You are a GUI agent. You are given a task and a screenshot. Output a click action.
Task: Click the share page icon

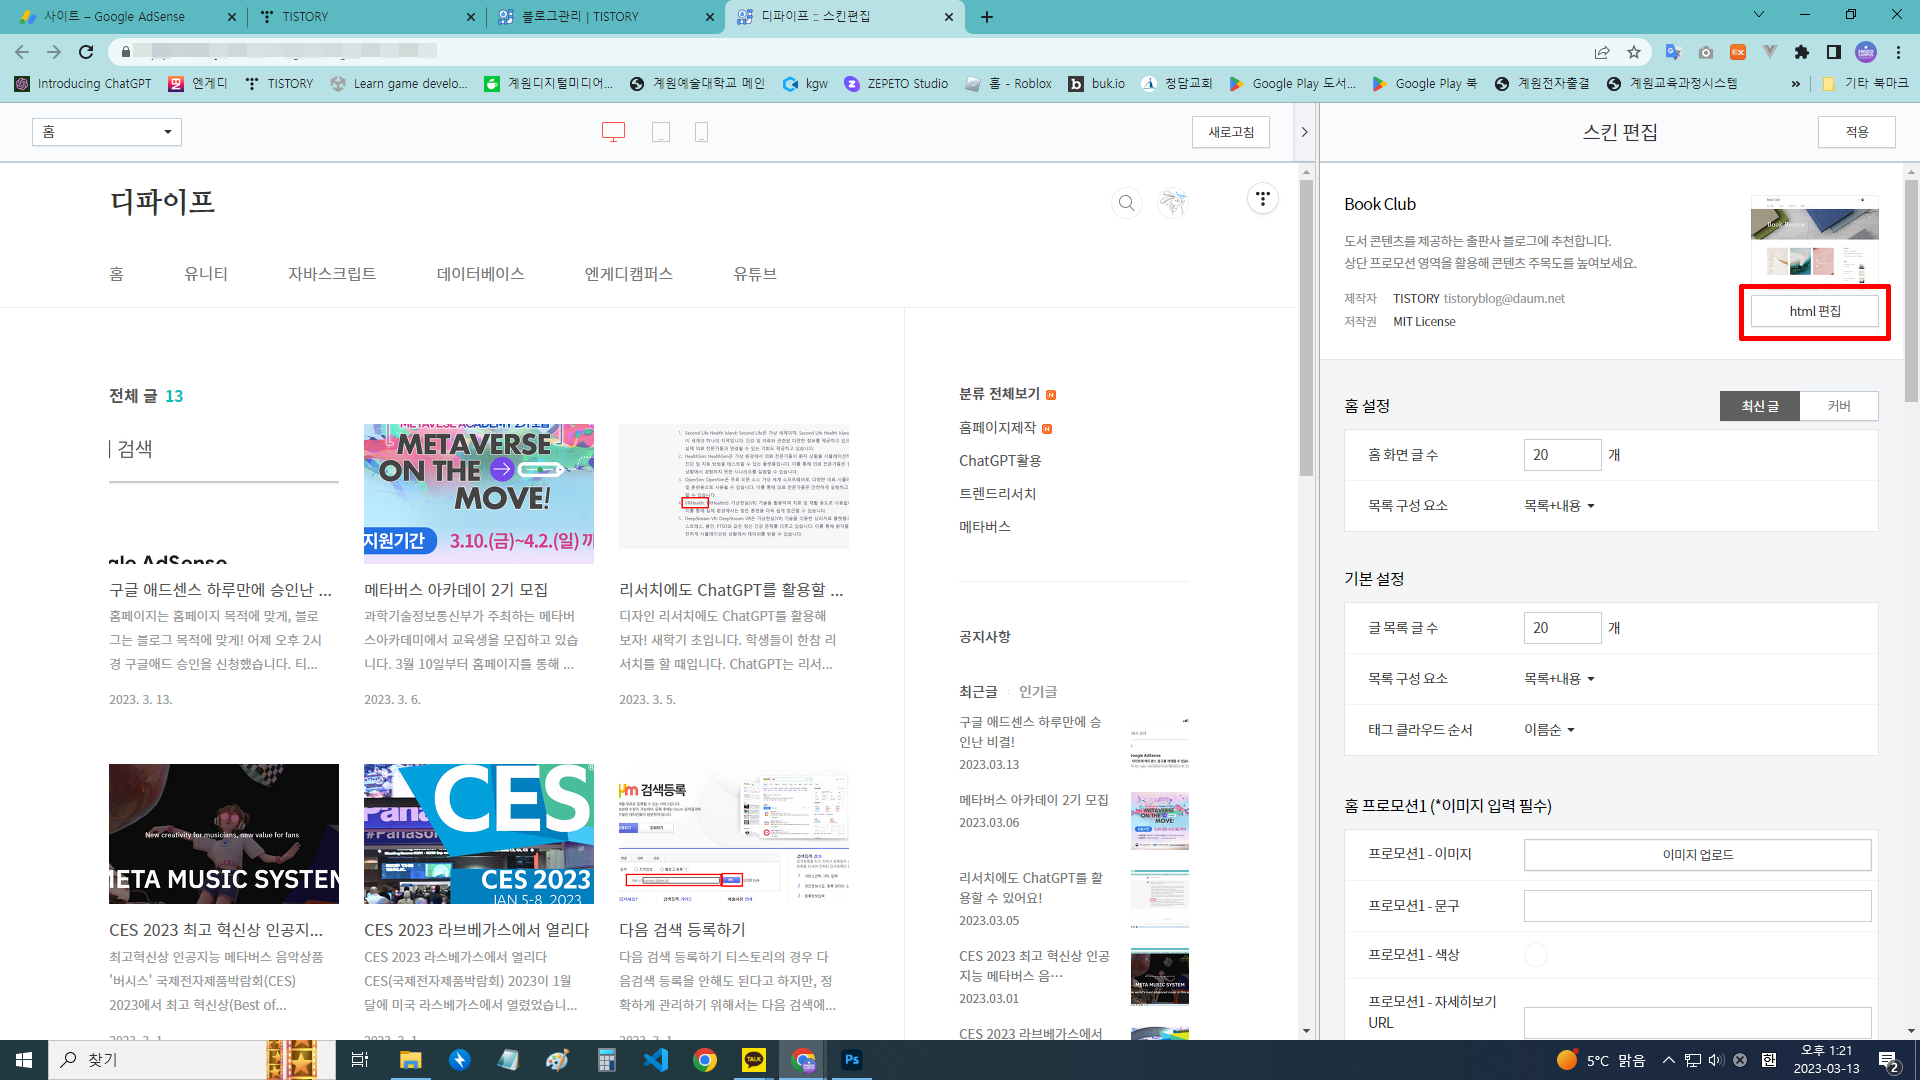[x=1602, y=52]
